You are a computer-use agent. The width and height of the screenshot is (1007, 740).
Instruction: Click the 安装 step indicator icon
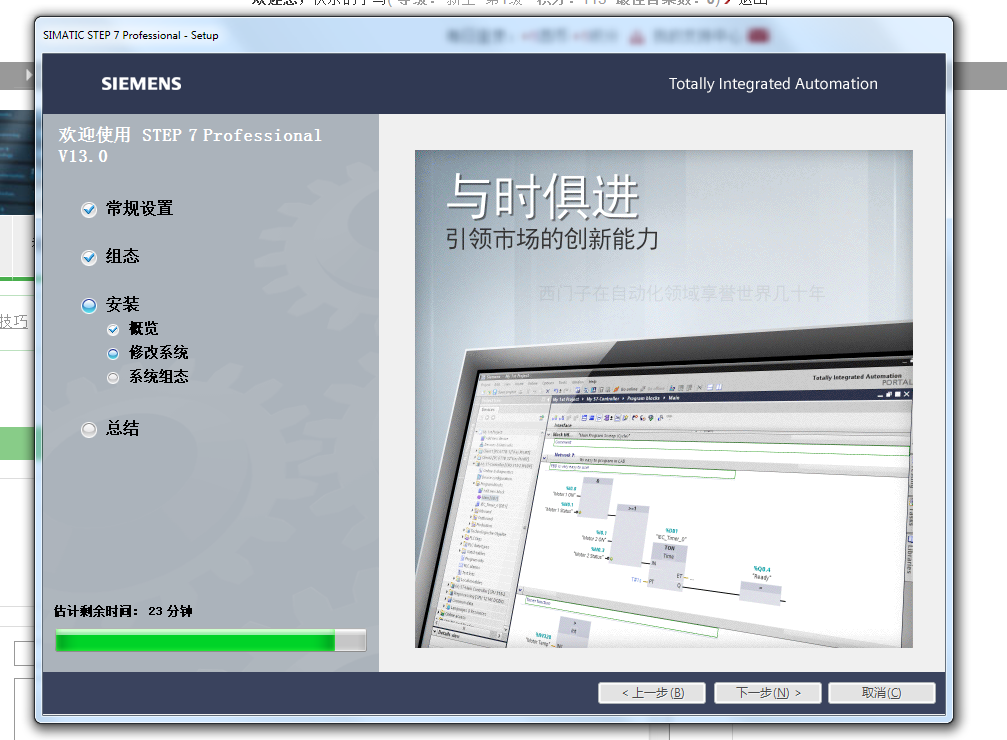(89, 305)
